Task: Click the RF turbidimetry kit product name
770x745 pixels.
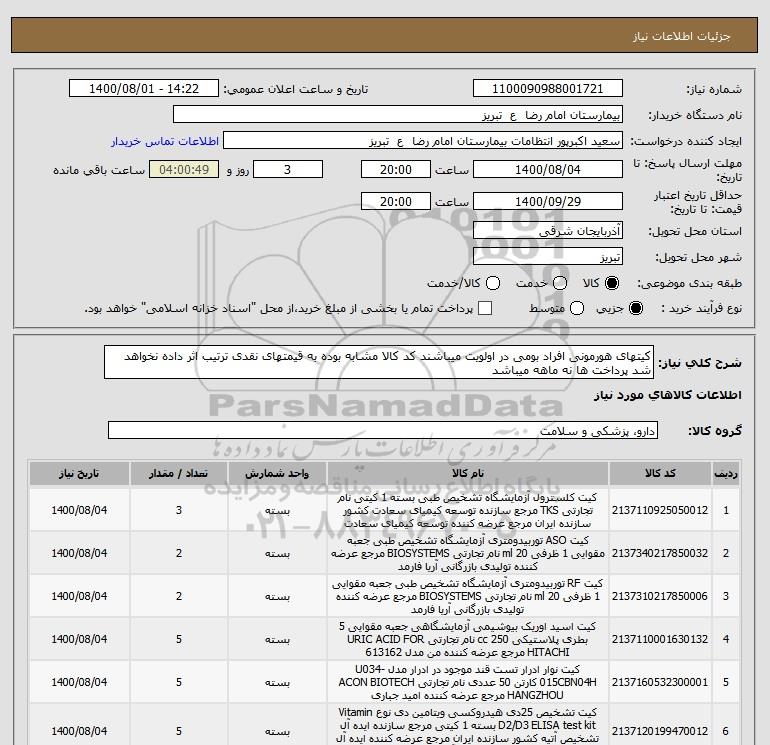Action: 468,596
